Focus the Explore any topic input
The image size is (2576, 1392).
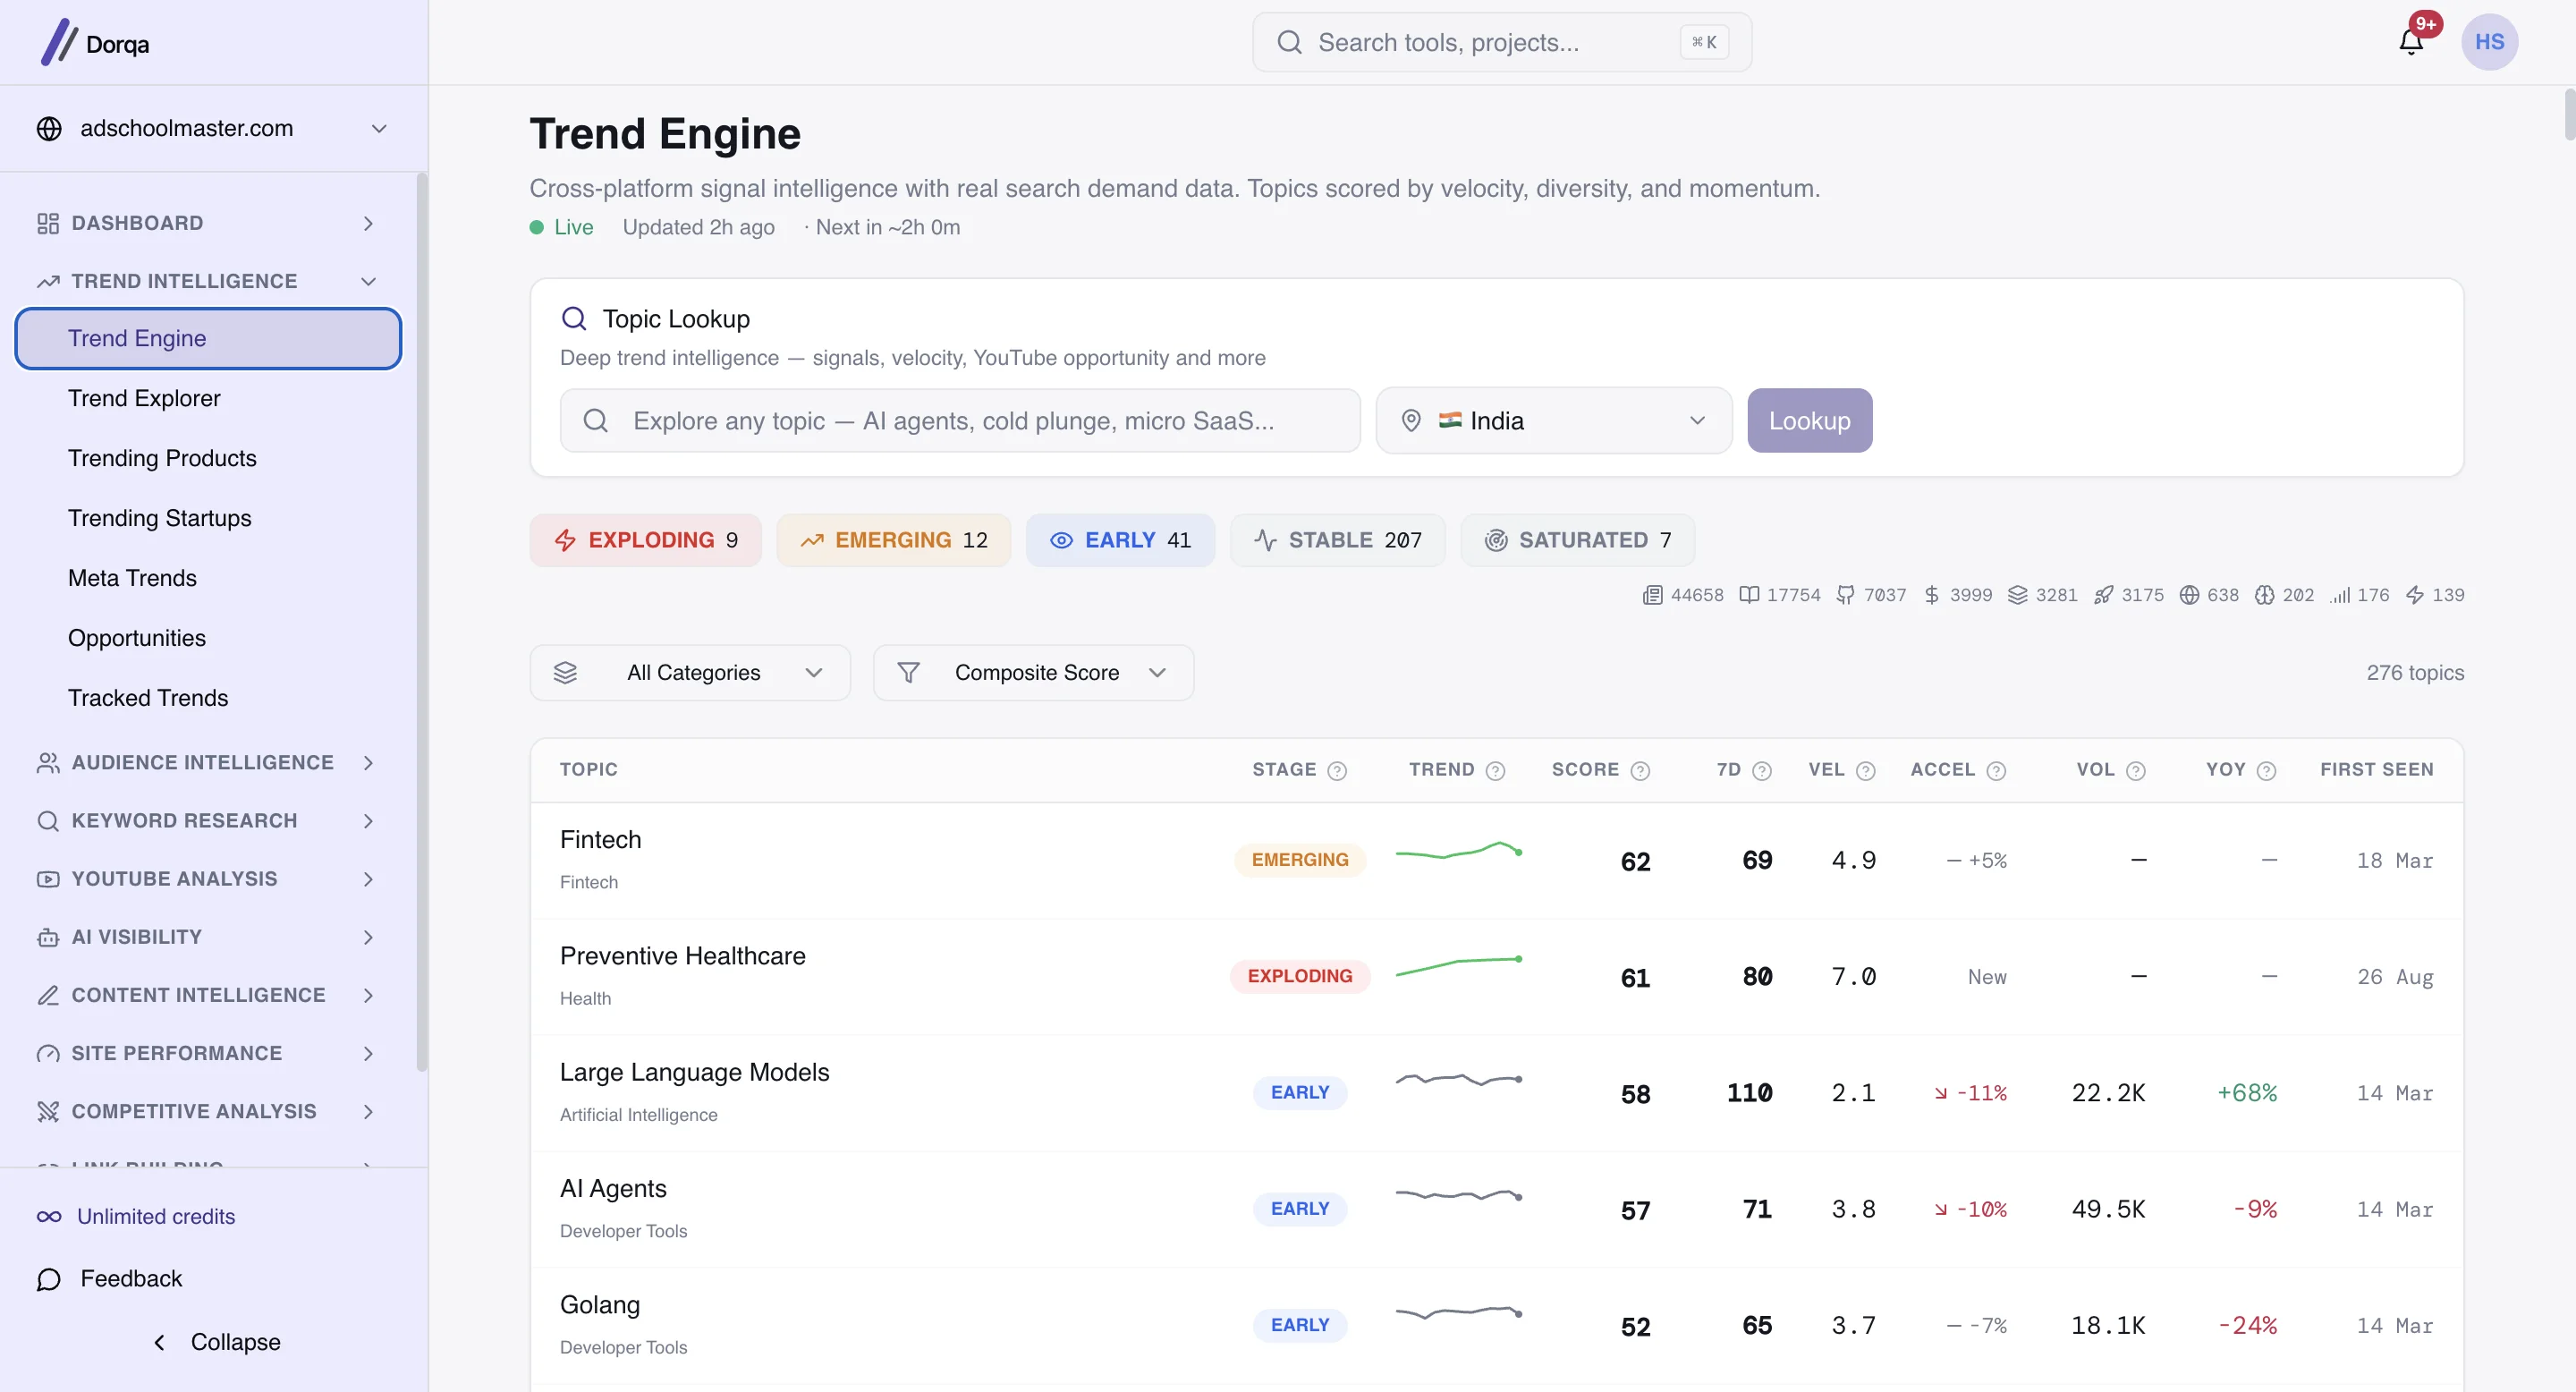[960, 420]
